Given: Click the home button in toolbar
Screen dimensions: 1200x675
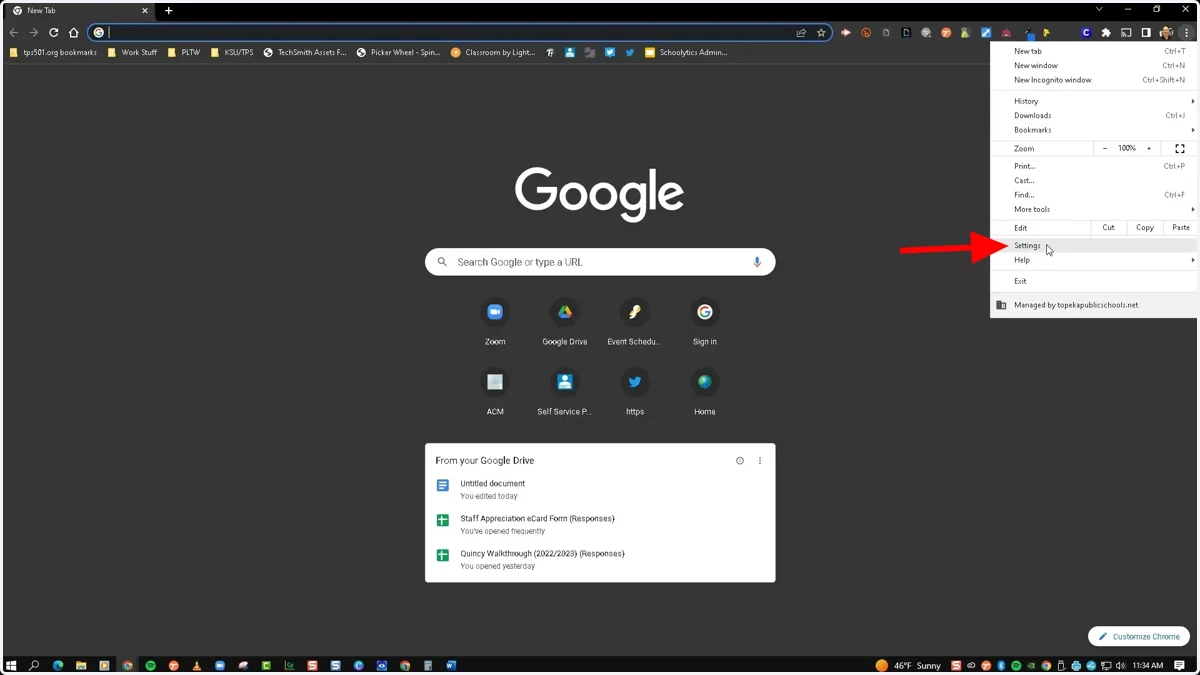Looking at the screenshot, I should [73, 33].
